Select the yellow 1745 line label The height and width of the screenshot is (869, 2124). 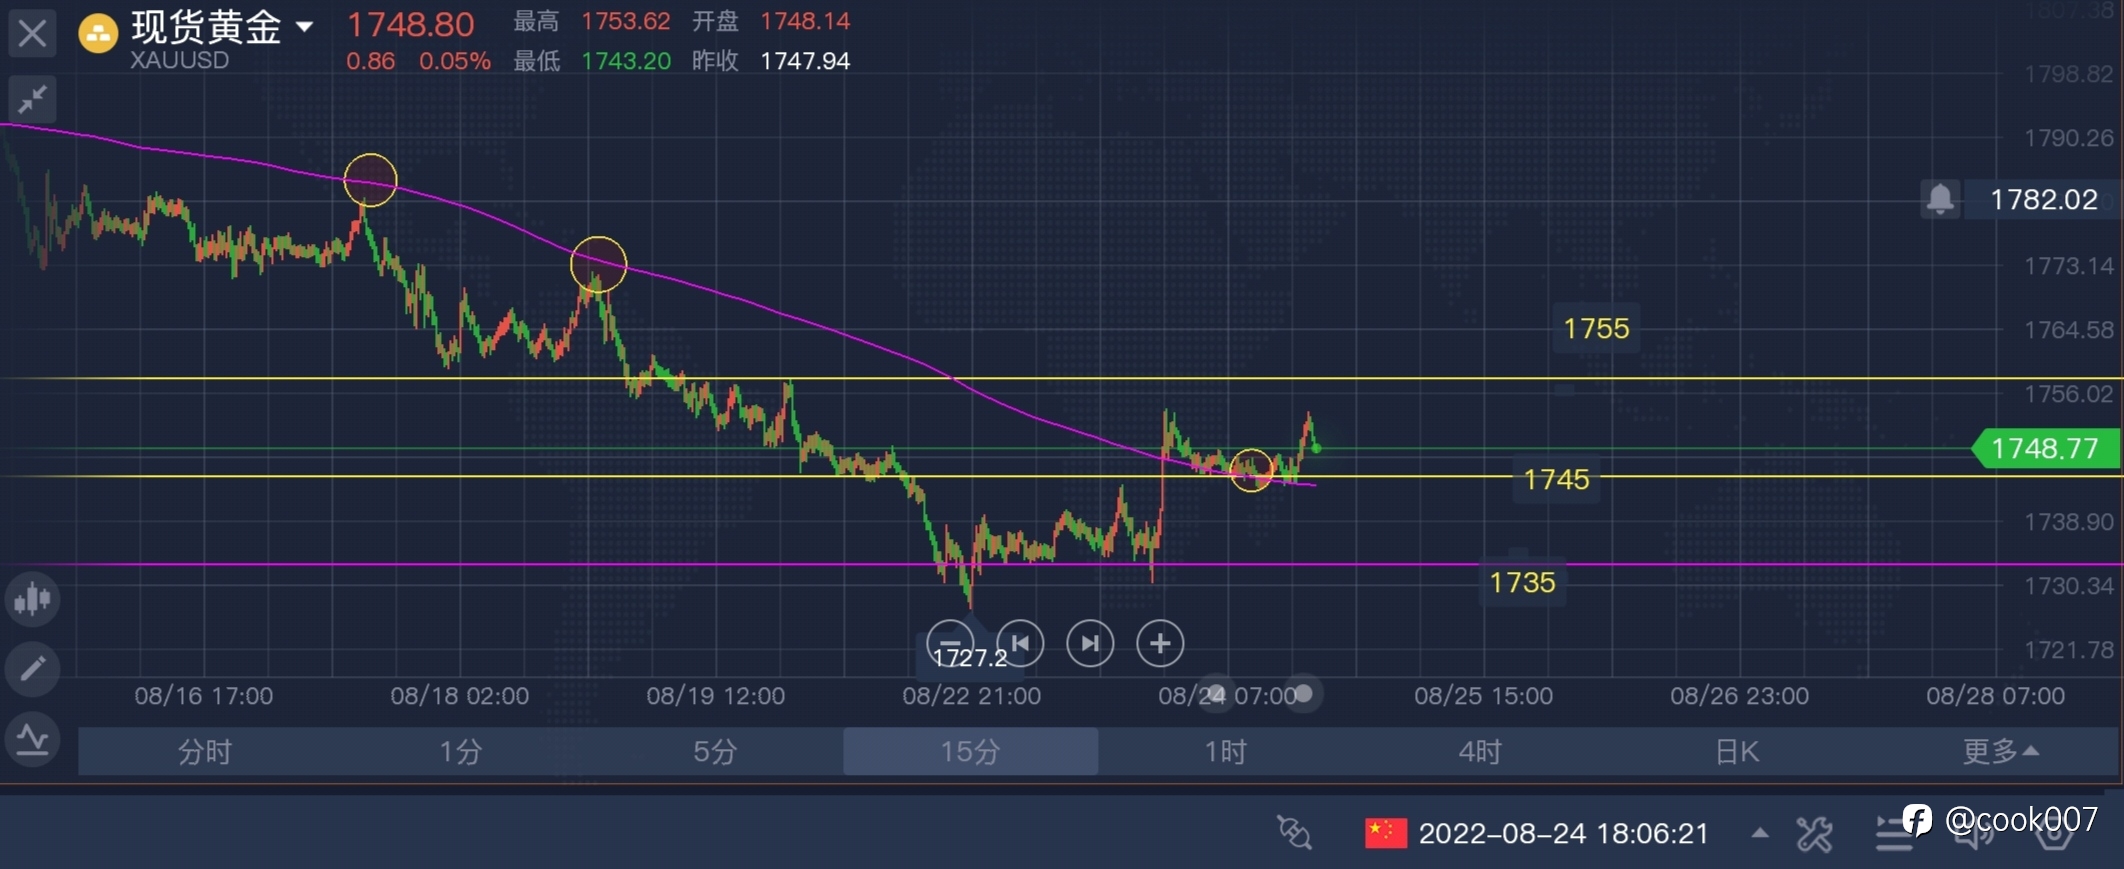1556,479
